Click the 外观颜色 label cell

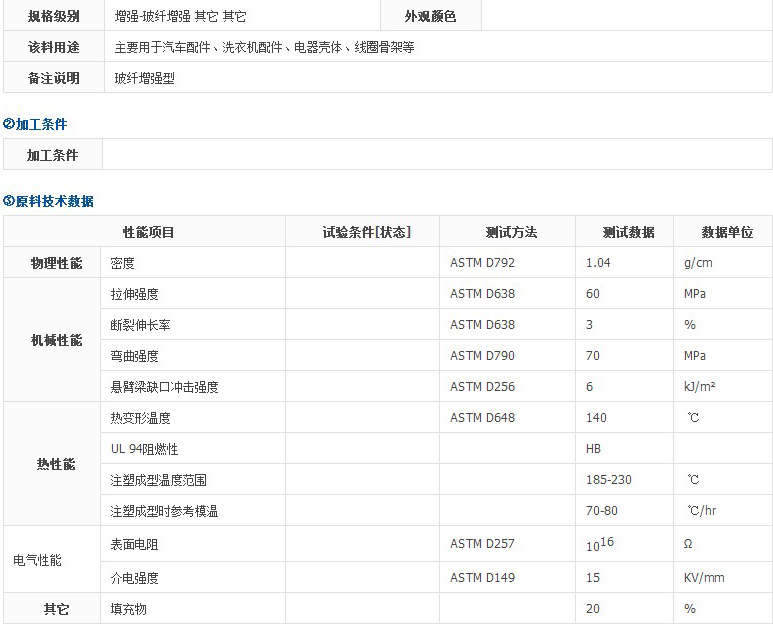tap(430, 16)
